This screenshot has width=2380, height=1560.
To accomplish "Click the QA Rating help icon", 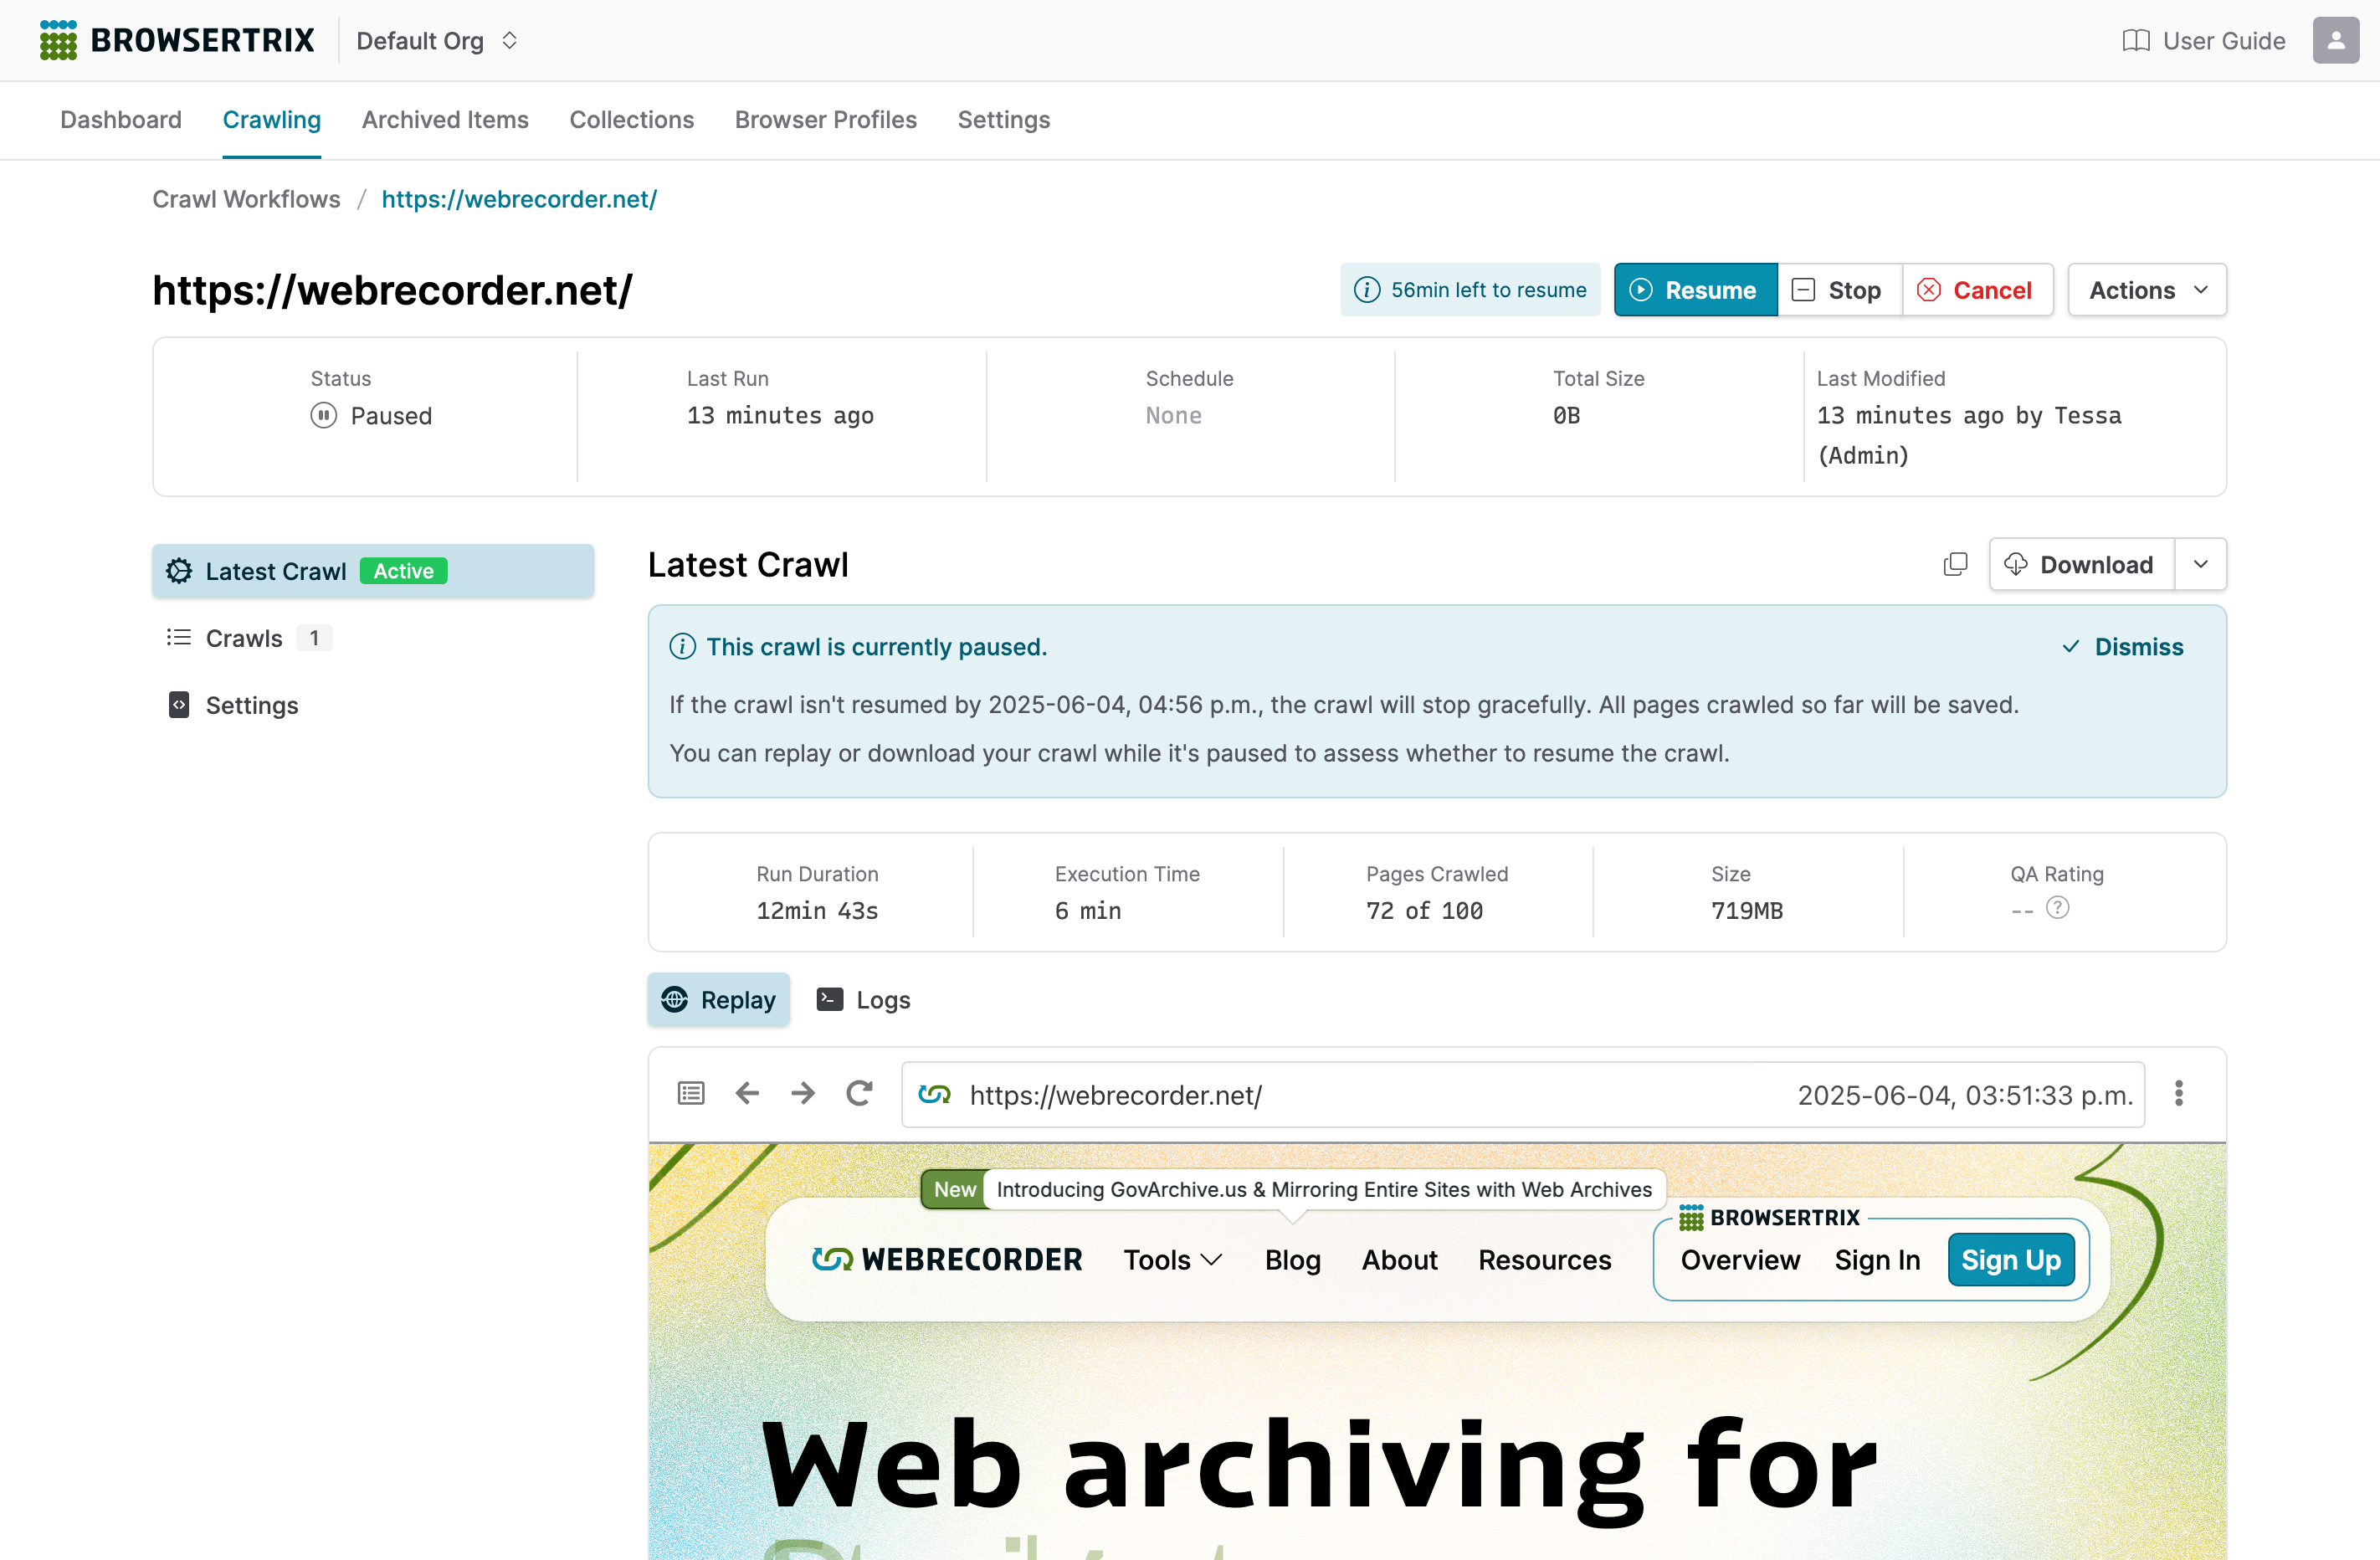I will click(x=2056, y=908).
